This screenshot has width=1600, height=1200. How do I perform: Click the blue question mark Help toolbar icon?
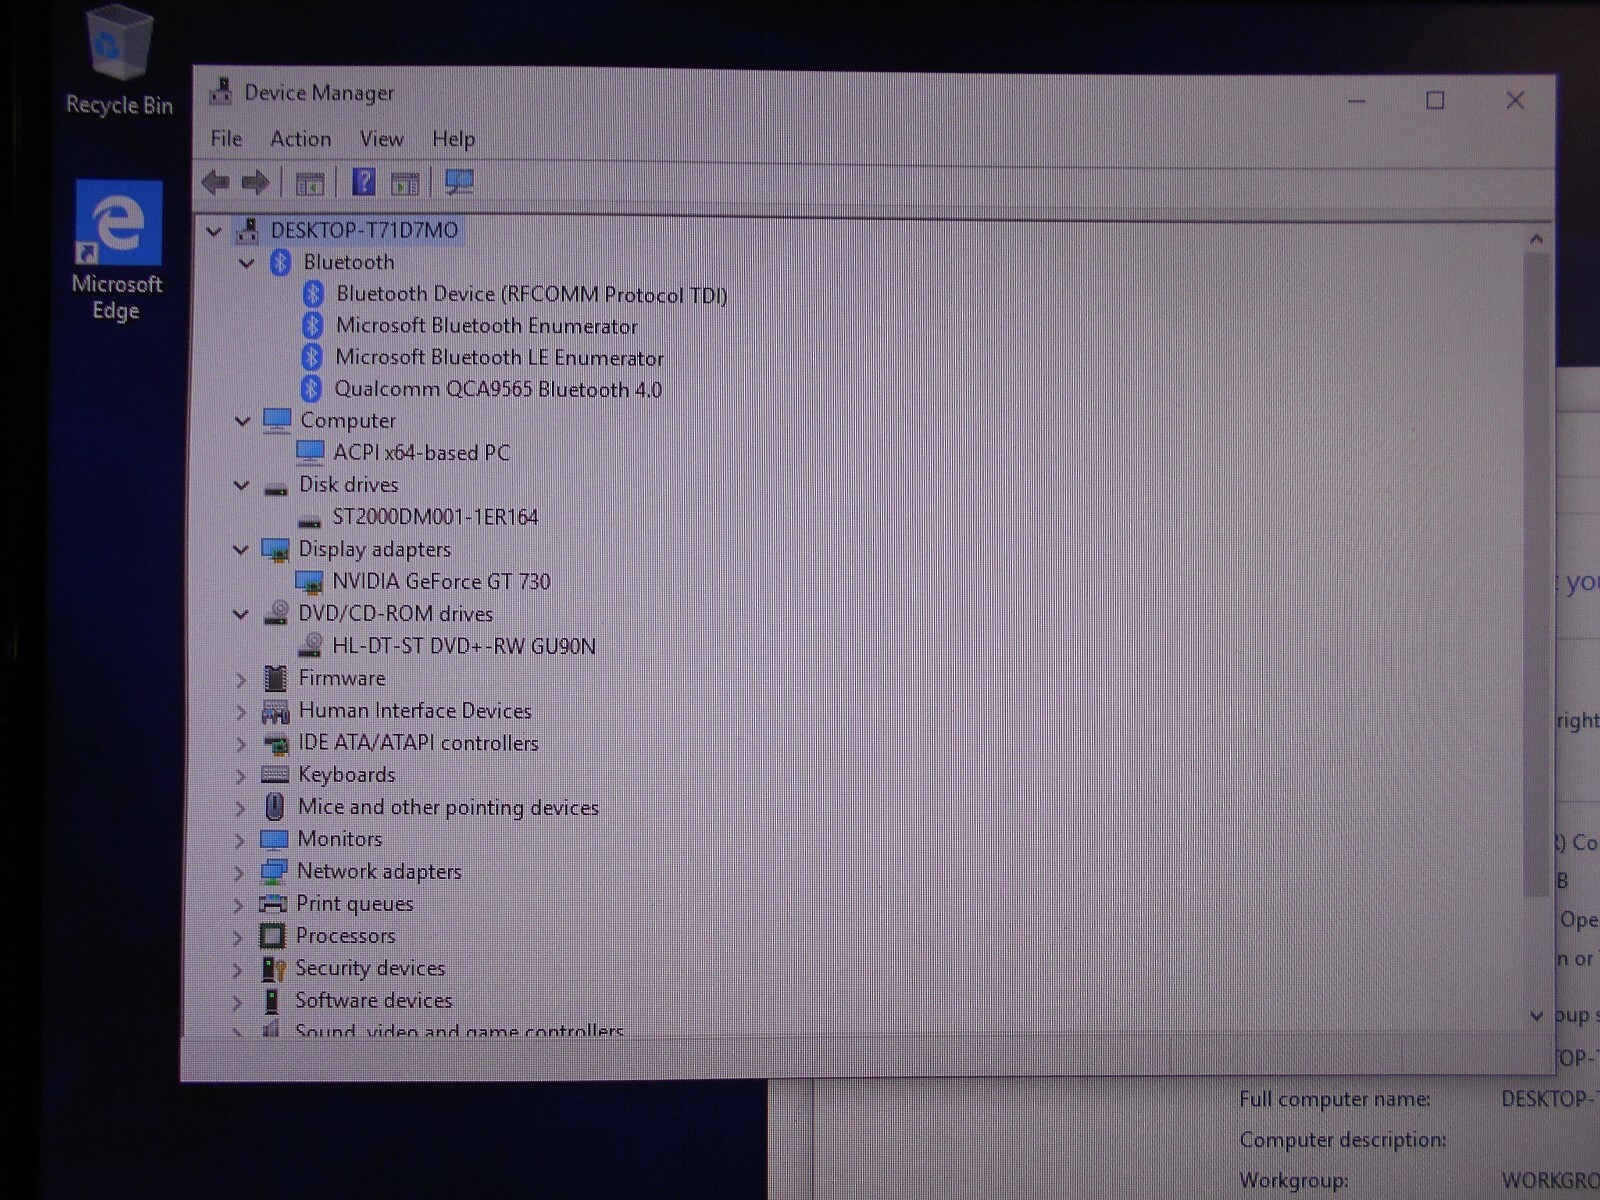[364, 182]
